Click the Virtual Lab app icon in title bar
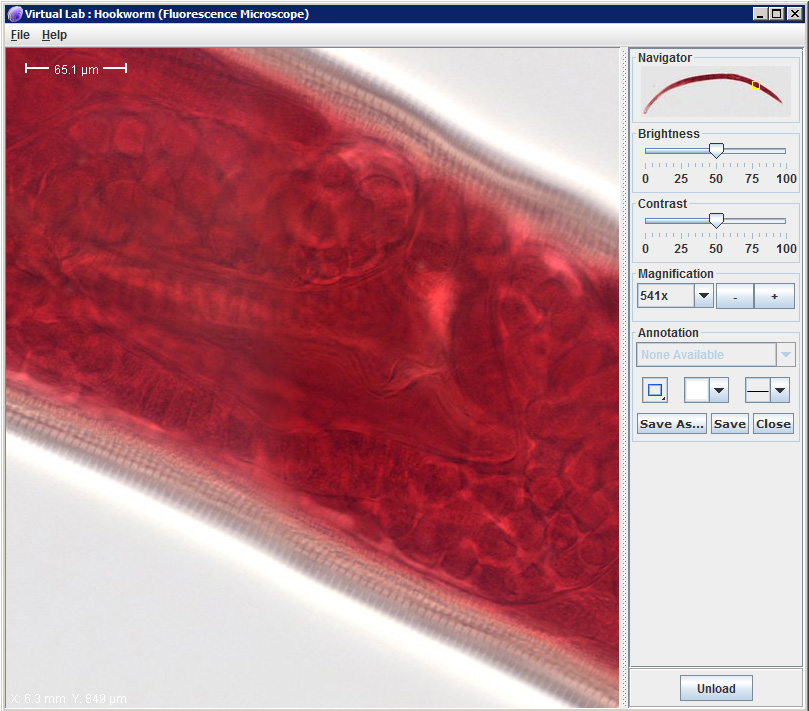This screenshot has width=809, height=711. (14, 14)
